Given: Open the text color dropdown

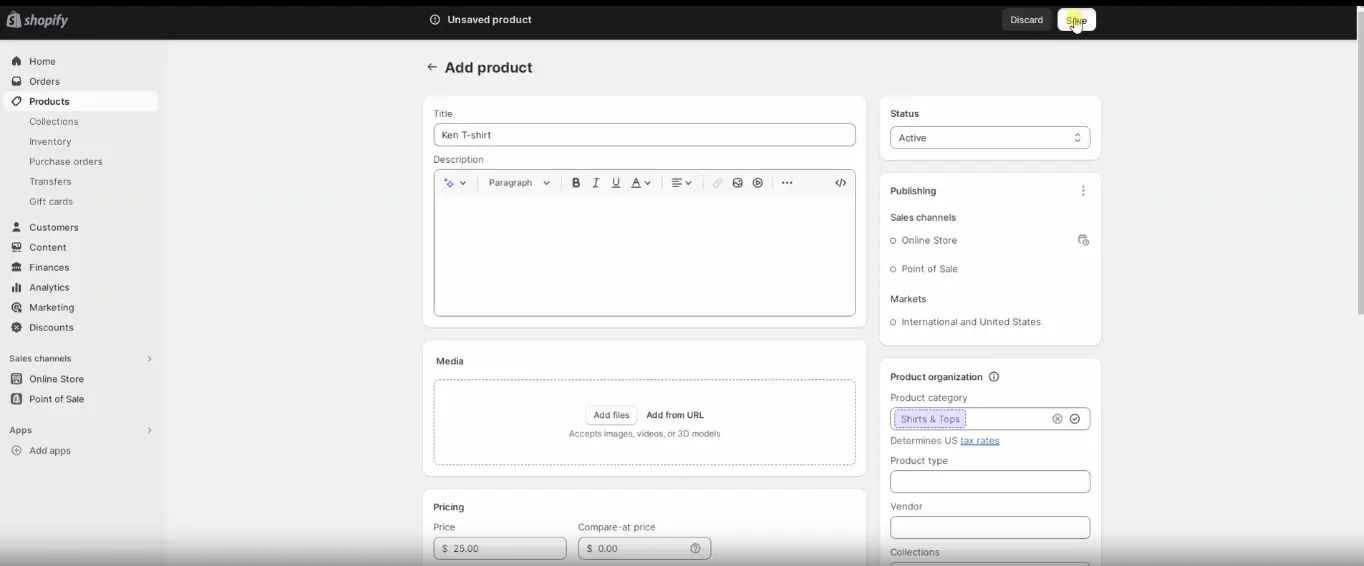Looking at the screenshot, I should point(640,183).
